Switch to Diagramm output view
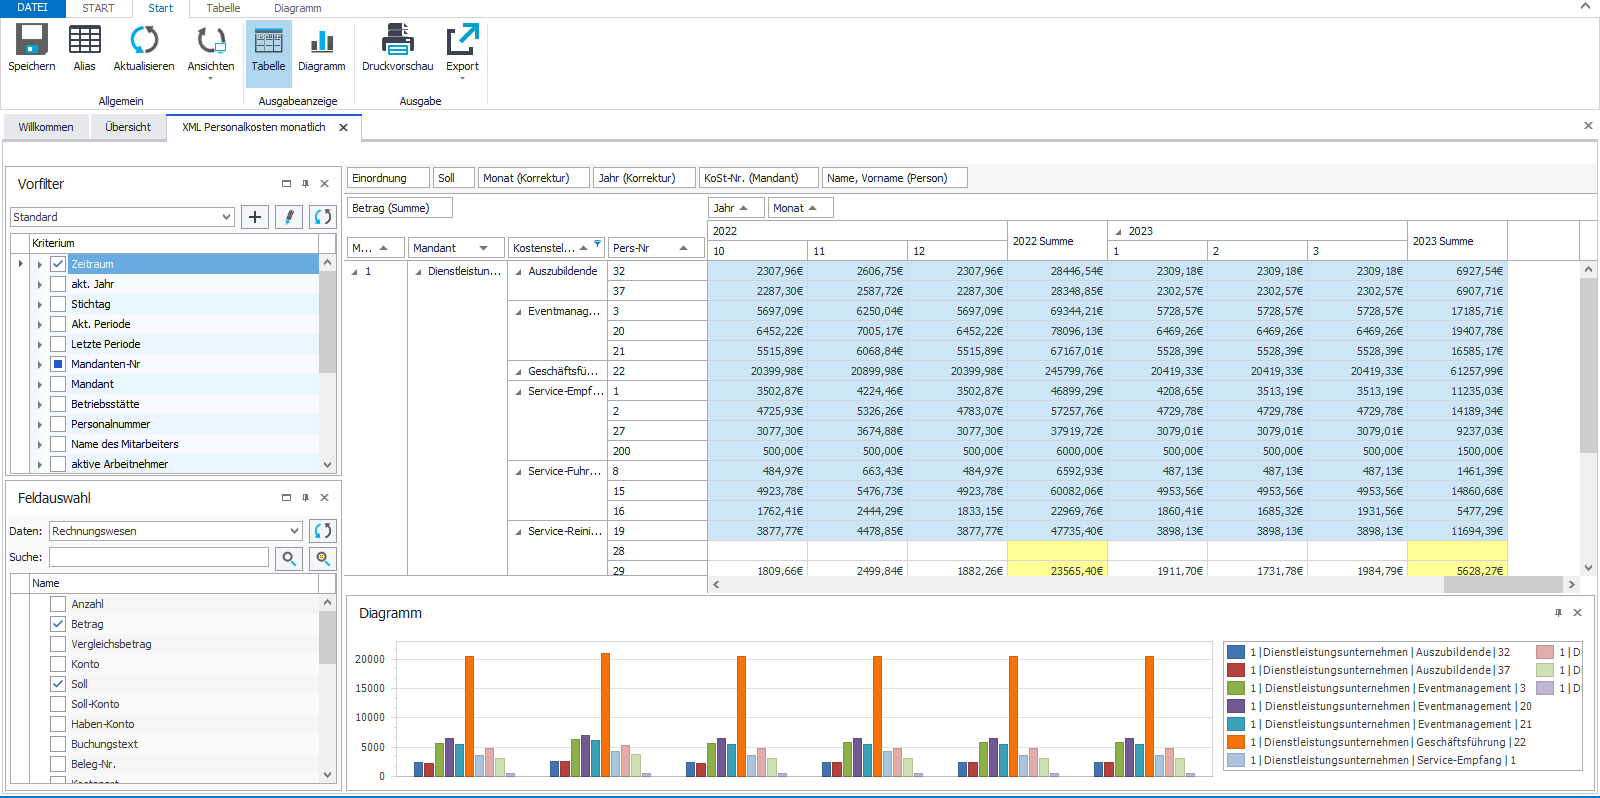1600x798 pixels. point(321,42)
